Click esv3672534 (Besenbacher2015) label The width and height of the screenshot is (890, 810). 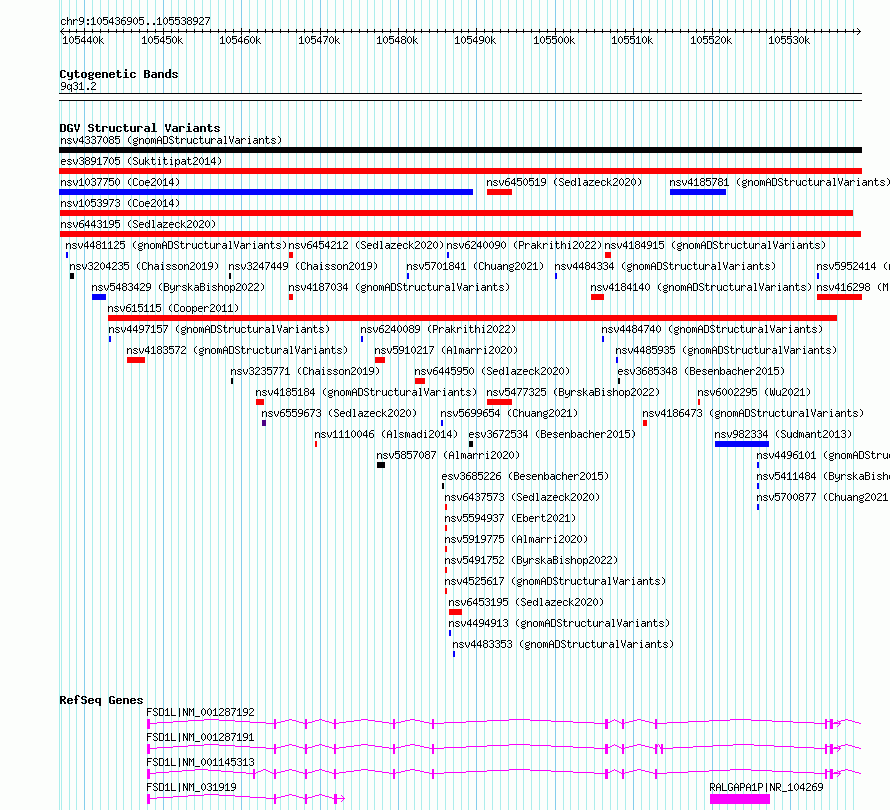pos(552,434)
